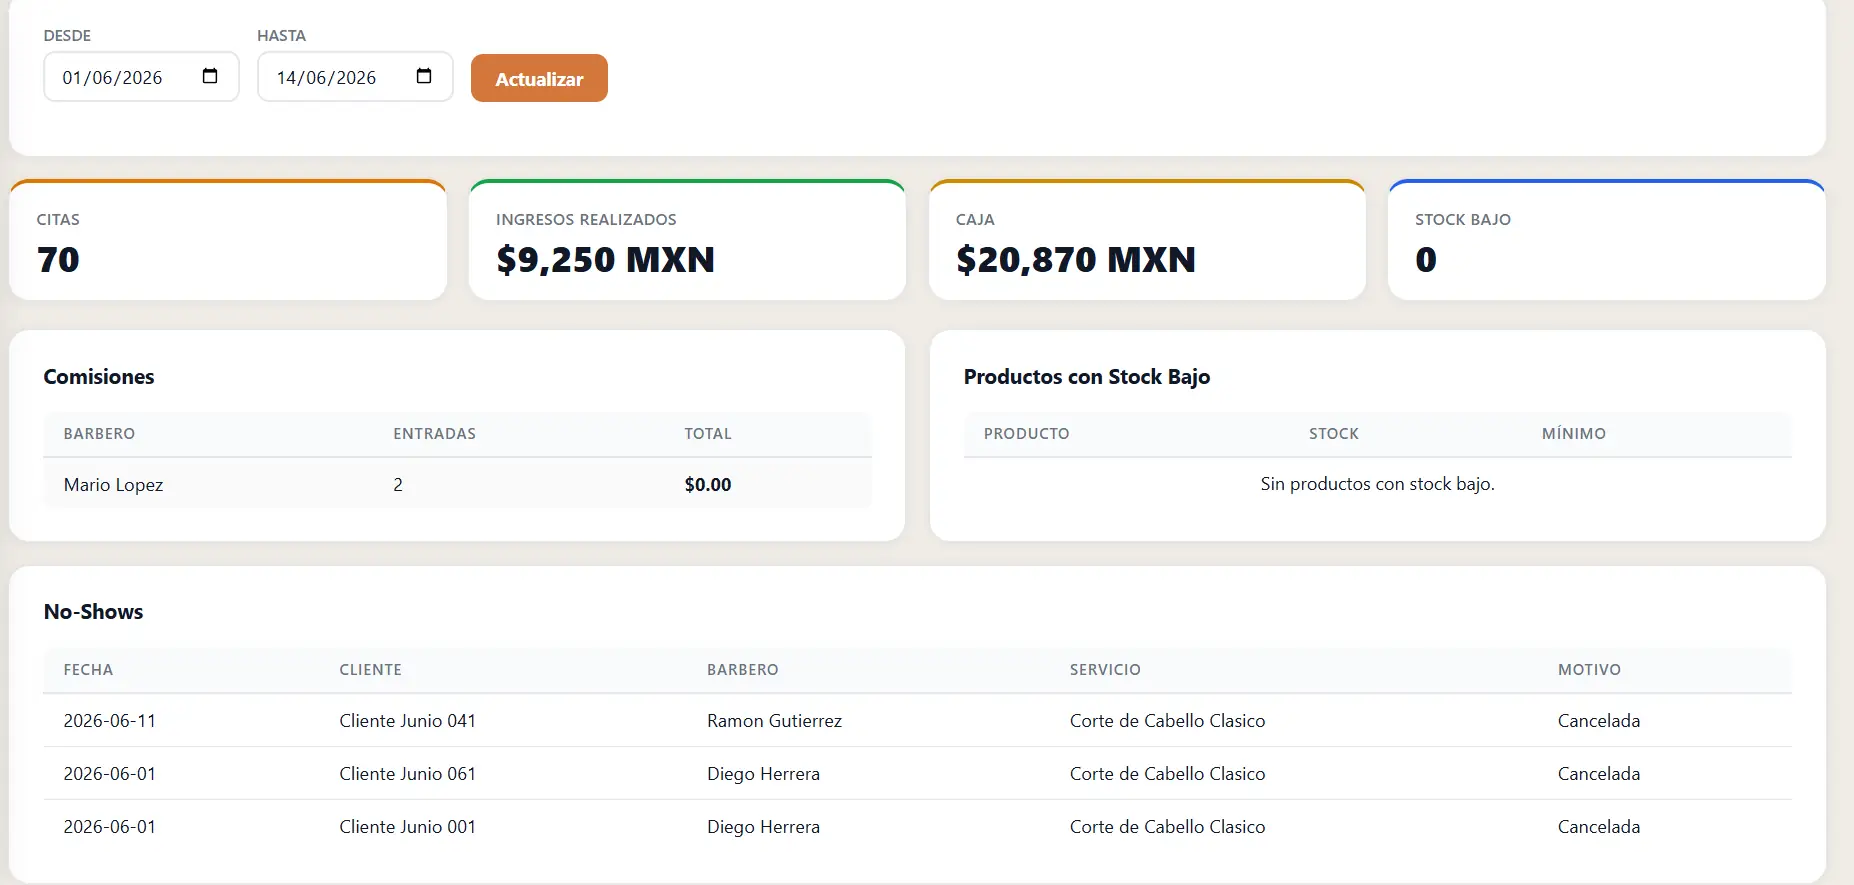Click the Barbero column header in Comisiones
1854x885 pixels.
[99, 434]
